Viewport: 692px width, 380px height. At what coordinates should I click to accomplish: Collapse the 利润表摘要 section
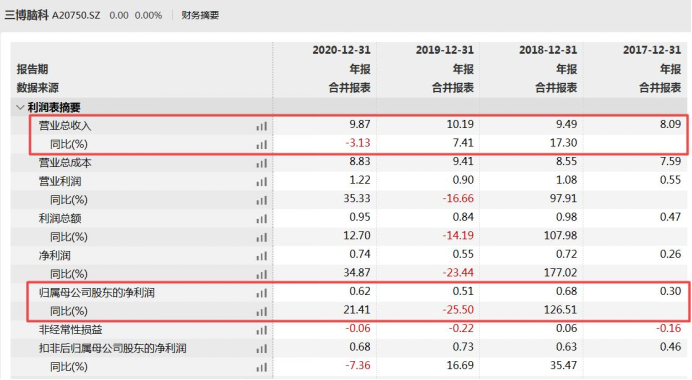[x=20, y=107]
